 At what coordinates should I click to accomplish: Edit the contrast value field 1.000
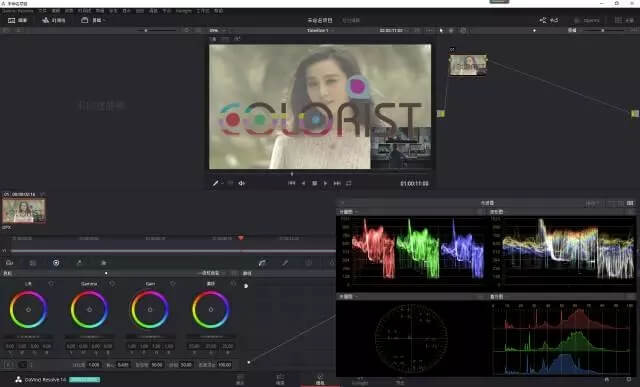(93, 365)
